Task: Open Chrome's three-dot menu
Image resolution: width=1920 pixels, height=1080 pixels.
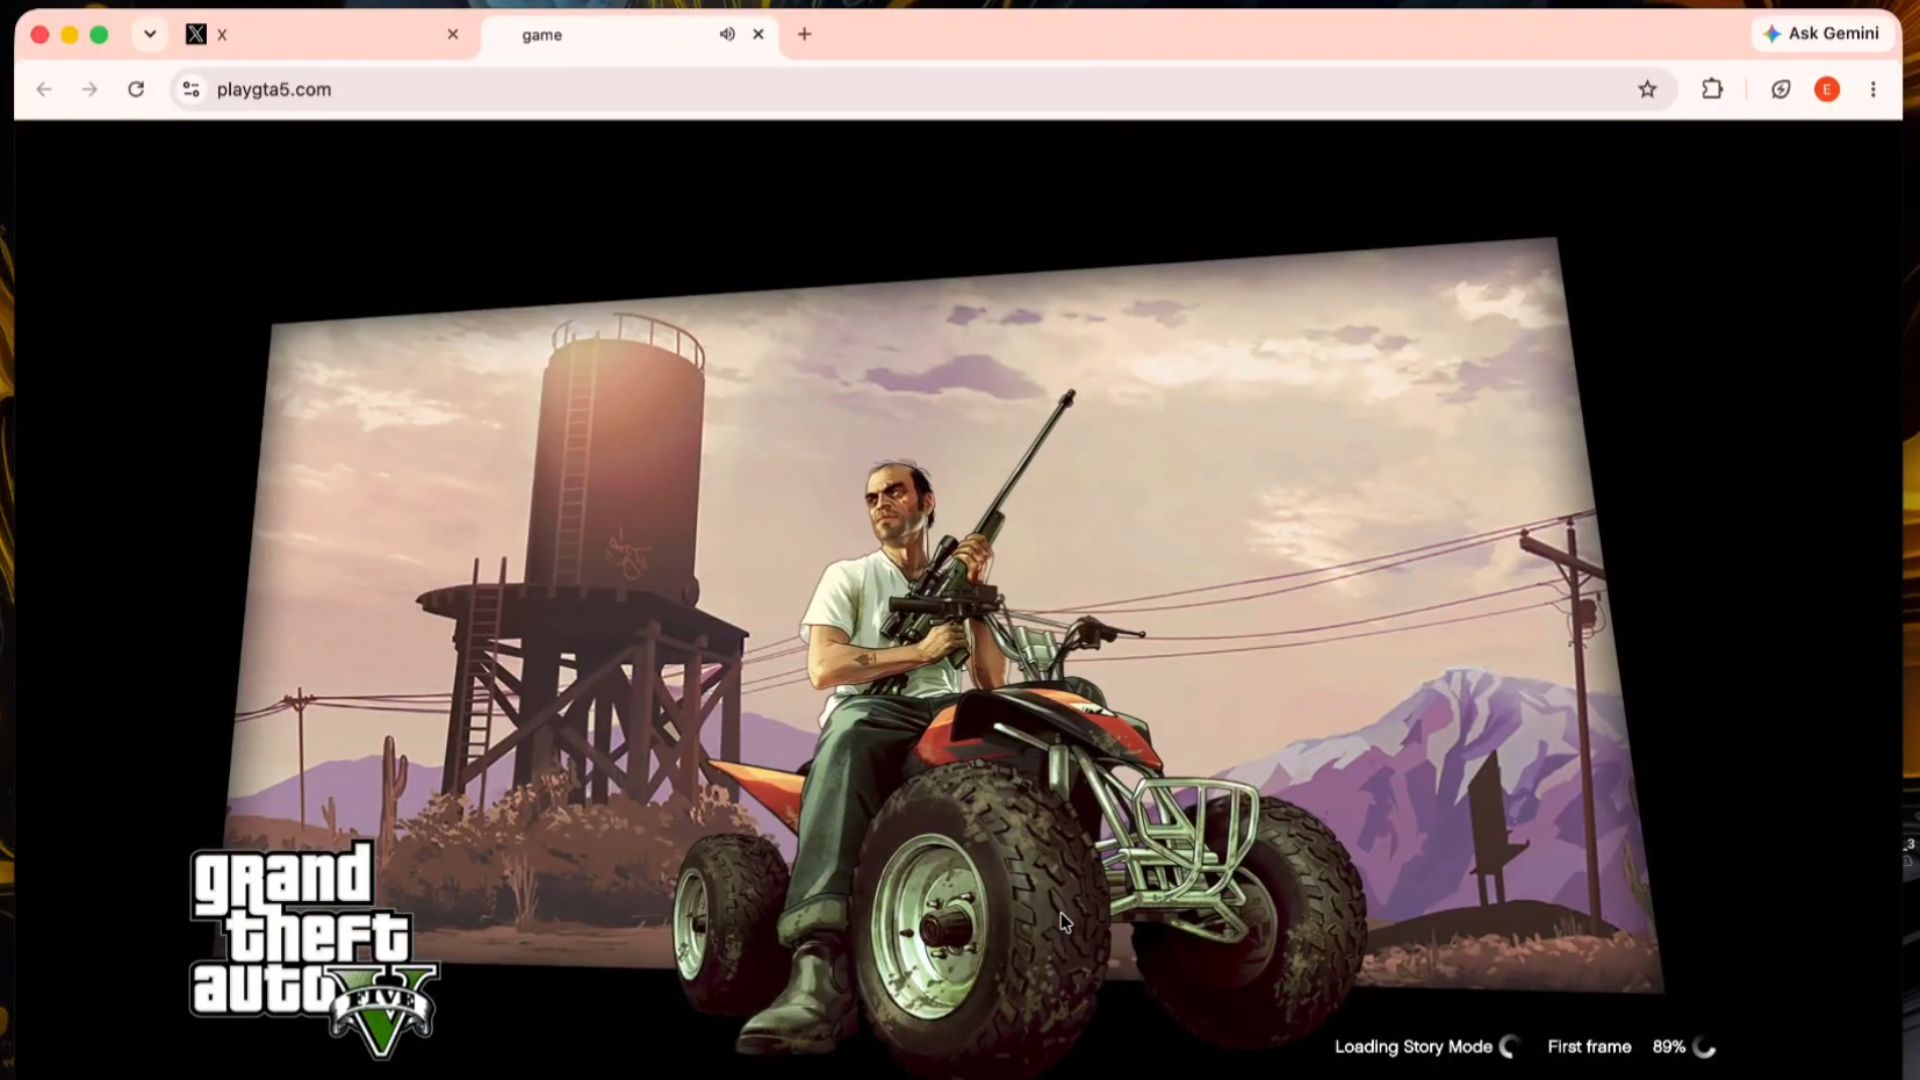Action: [1873, 89]
